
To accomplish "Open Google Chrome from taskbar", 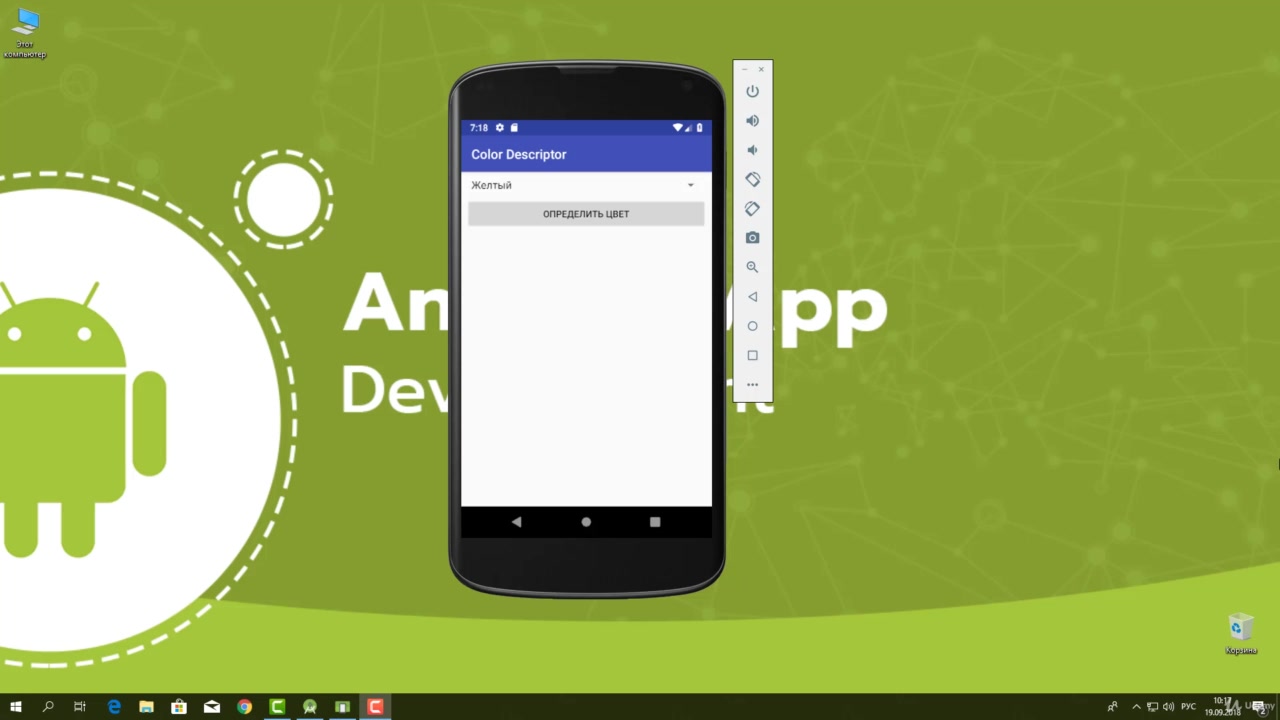I will coord(245,707).
